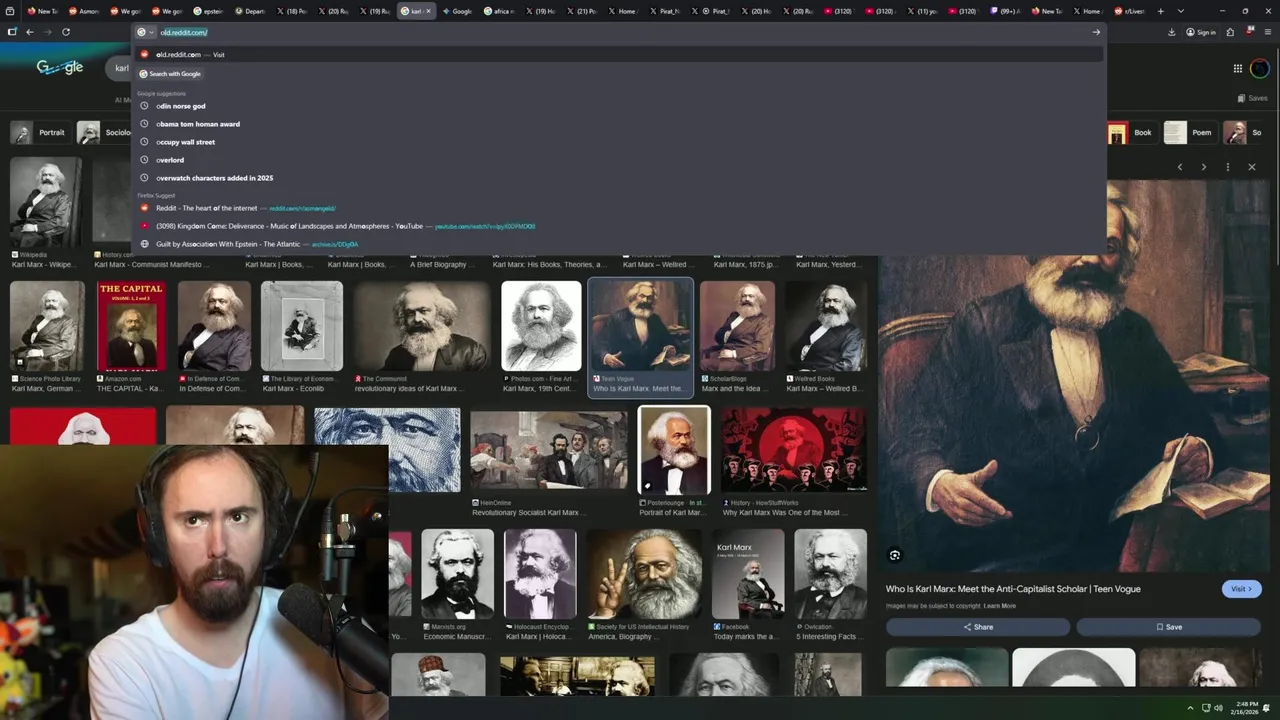Viewport: 1280px width, 720px height.
Task: Click the Learn More copyright link
Action: pos(999,606)
